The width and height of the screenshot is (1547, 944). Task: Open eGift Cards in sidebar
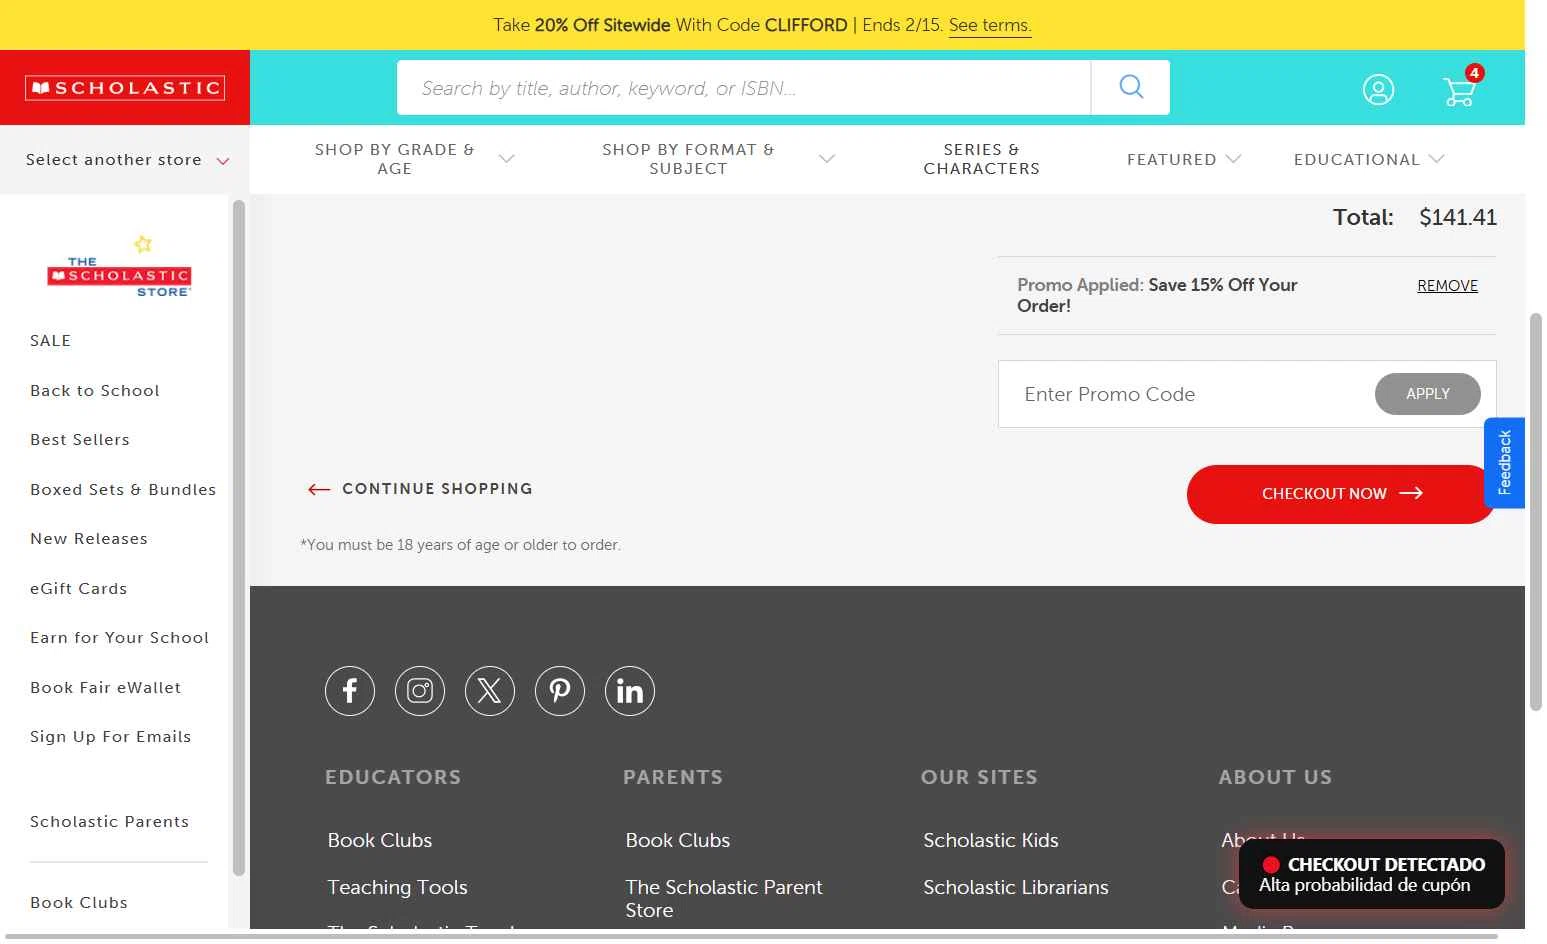coord(79,589)
